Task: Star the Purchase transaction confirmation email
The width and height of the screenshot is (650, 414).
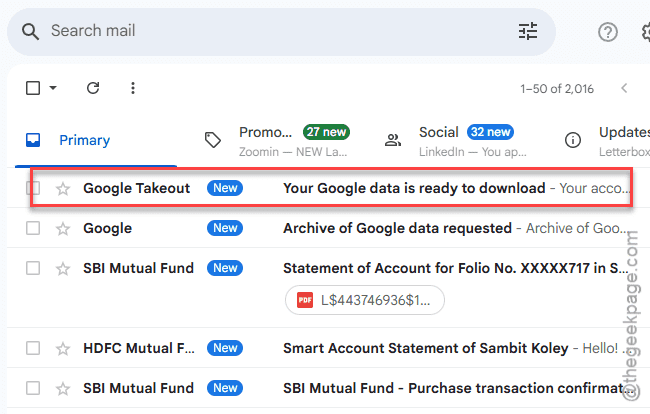Action: [63, 389]
